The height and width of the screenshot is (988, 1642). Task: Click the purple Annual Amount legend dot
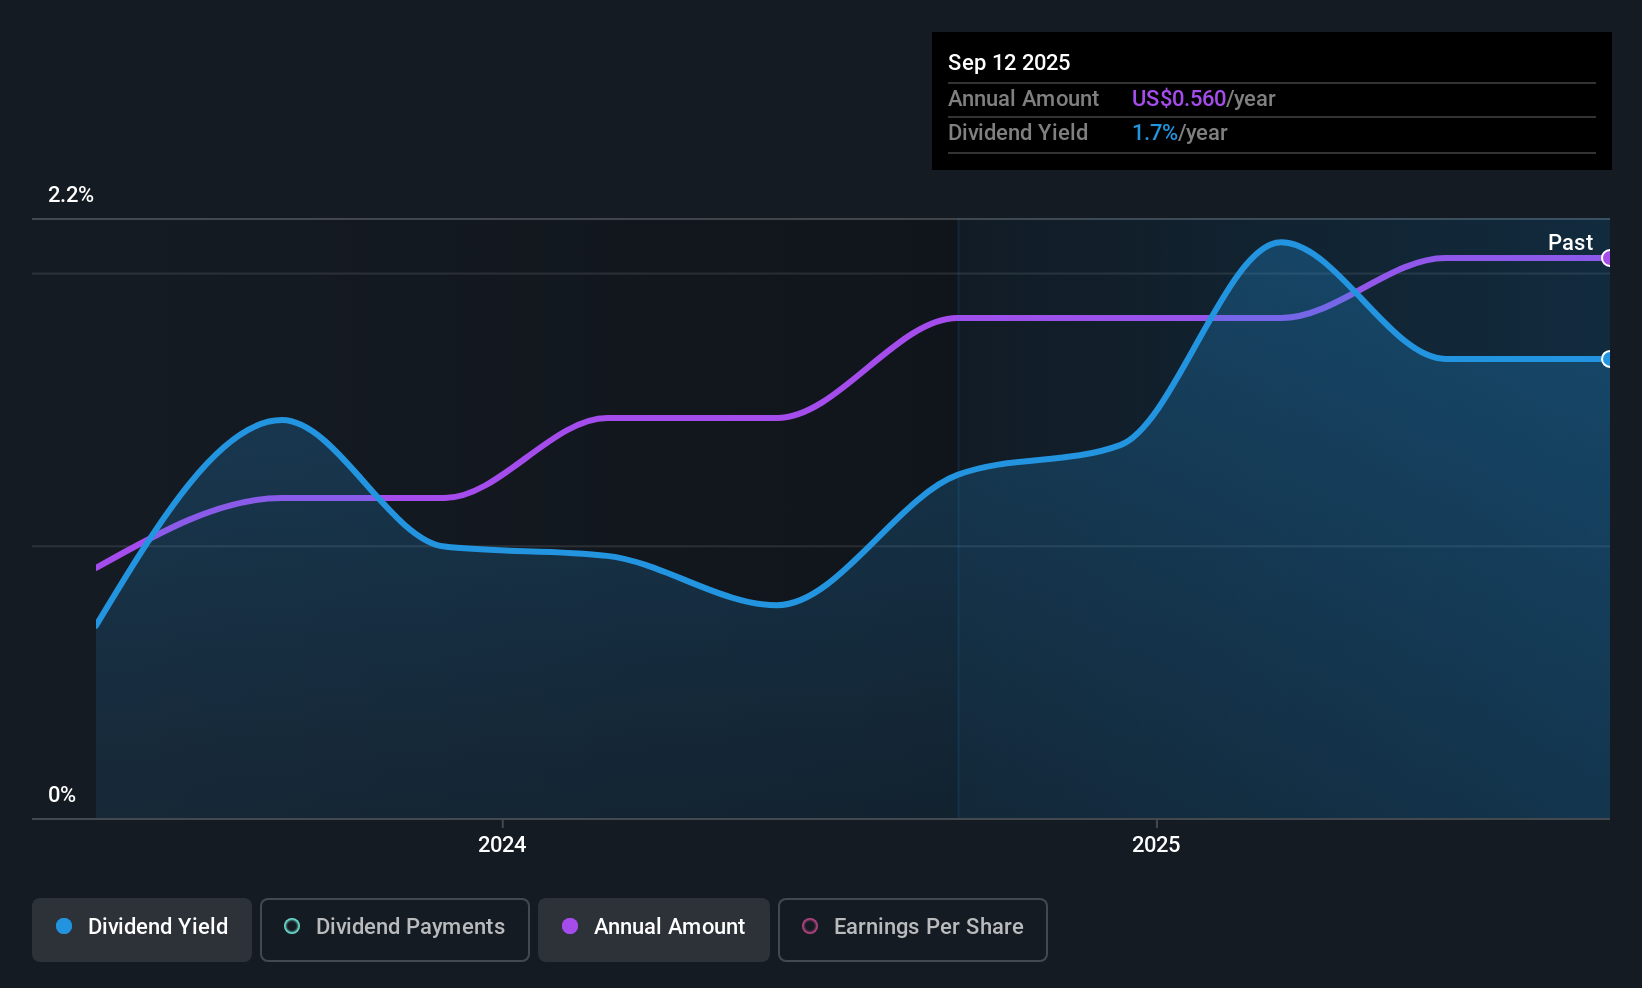click(x=570, y=926)
